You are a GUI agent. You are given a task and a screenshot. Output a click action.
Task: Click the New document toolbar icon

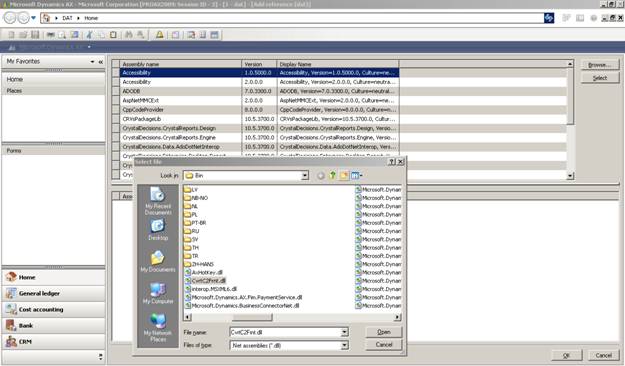tap(12, 35)
